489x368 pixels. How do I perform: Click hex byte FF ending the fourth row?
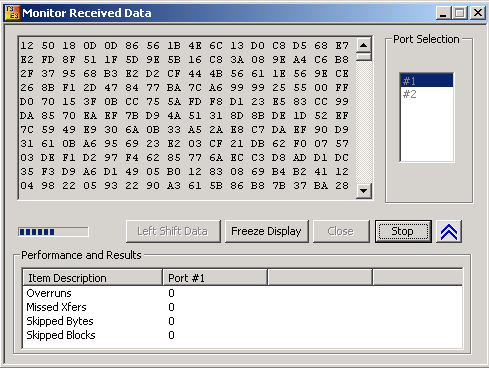(342, 87)
